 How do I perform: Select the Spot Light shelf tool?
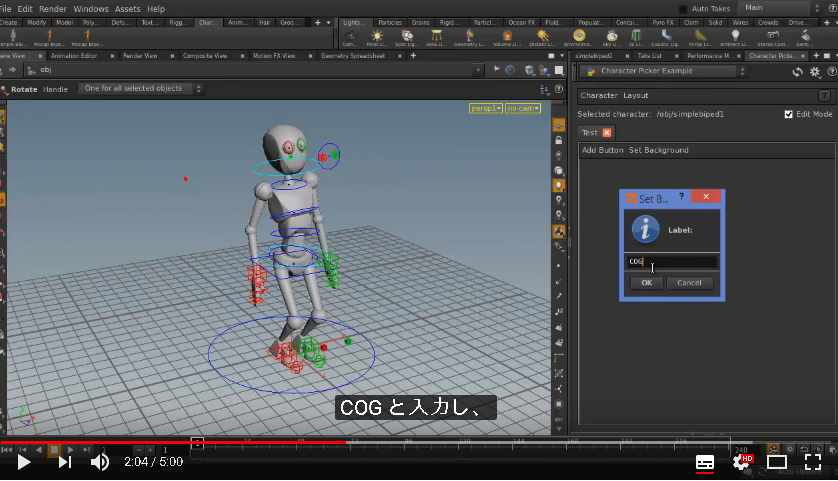(x=407, y=36)
